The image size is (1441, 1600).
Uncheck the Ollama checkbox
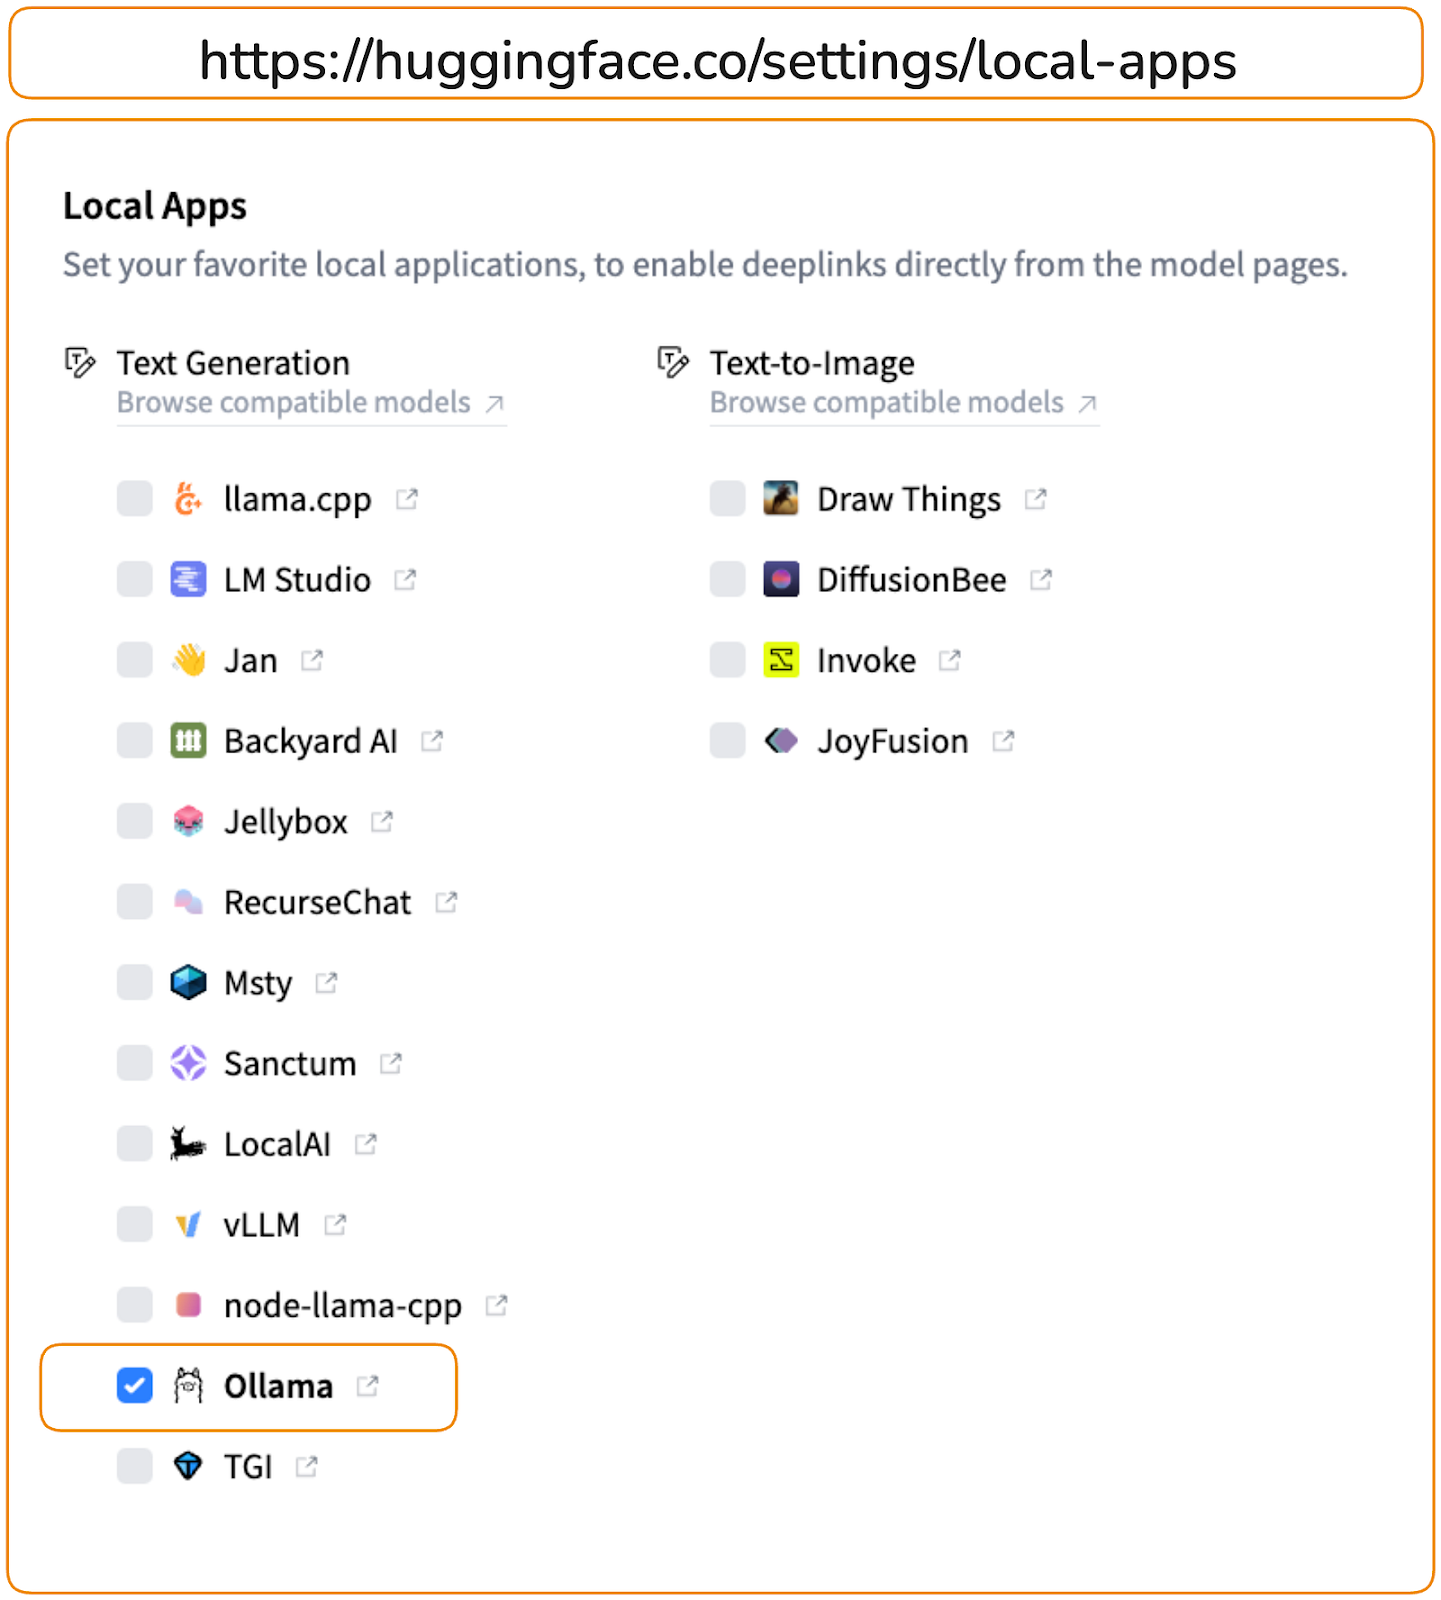[135, 1385]
